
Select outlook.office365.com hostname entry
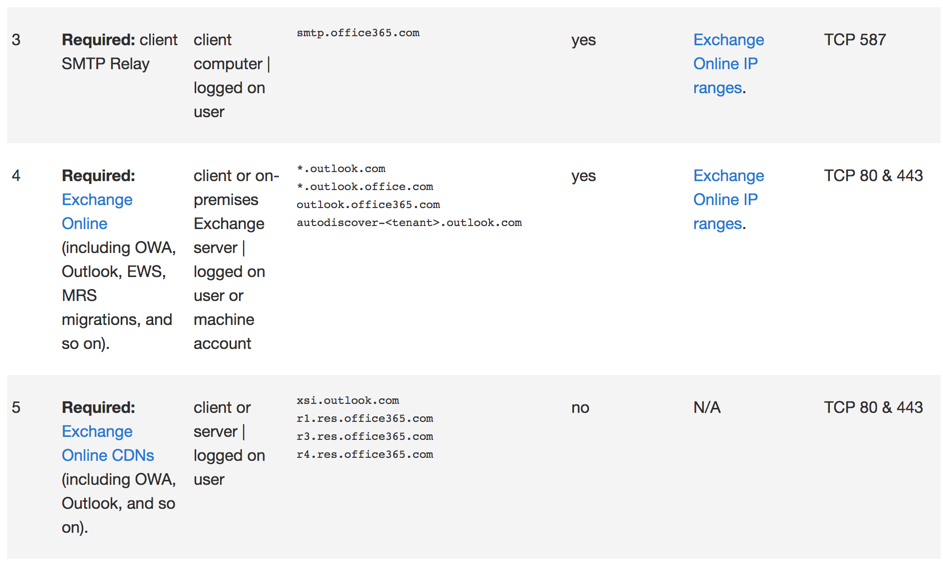(368, 205)
